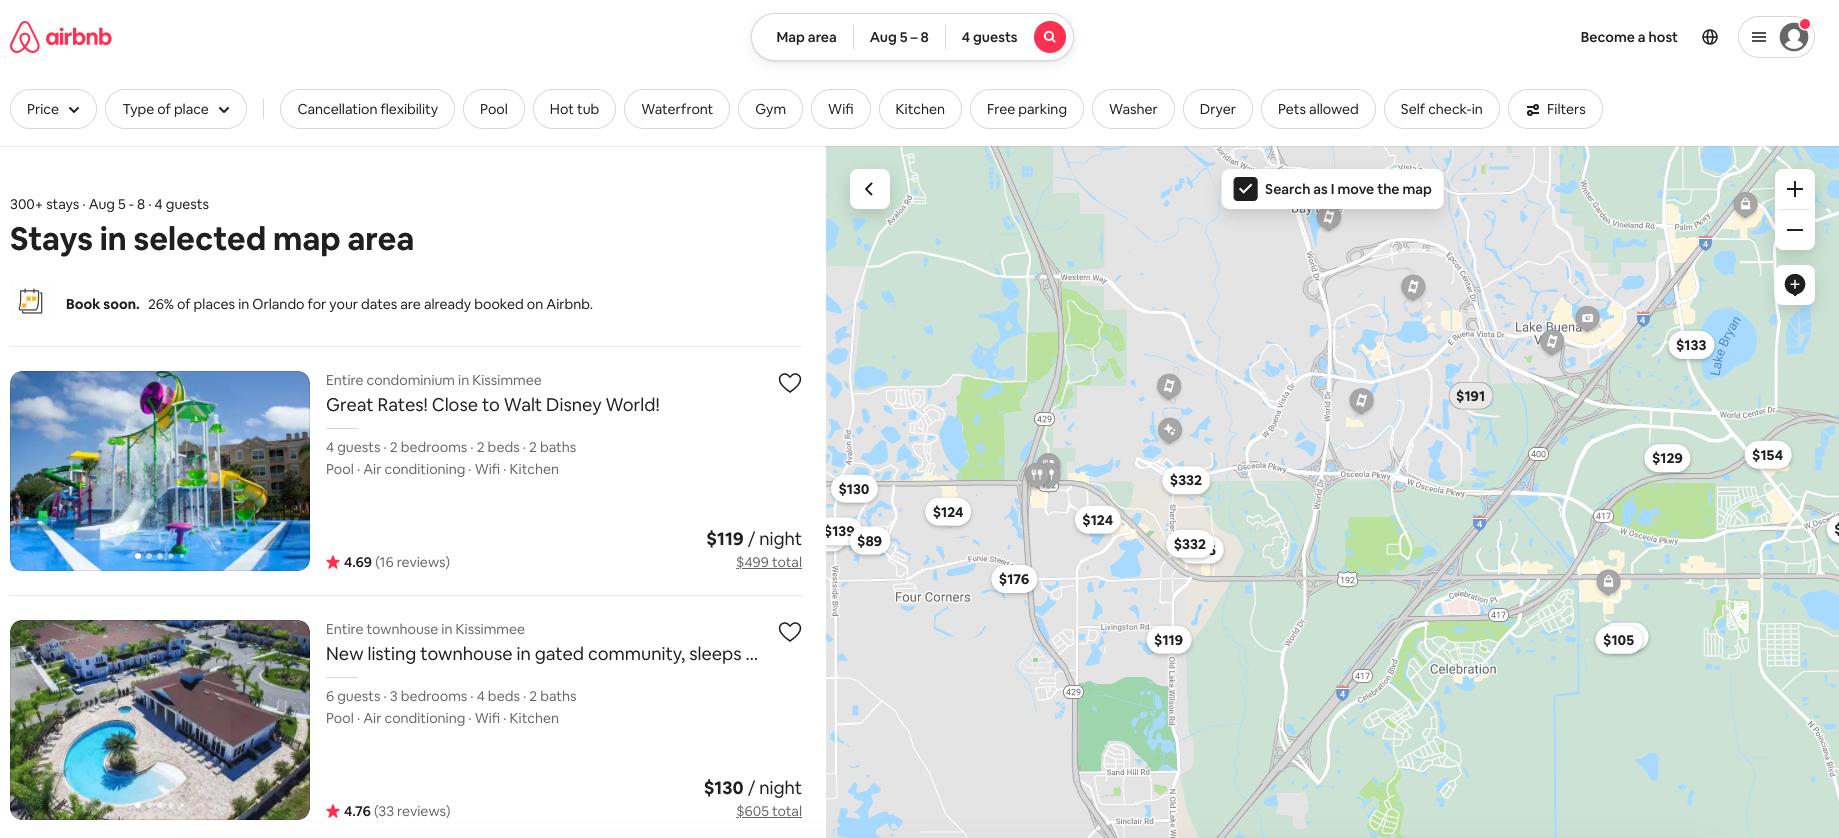Edit the Aug 5 – 8 dates
Viewport: 1839px width, 838px height.
pyautogui.click(x=898, y=37)
